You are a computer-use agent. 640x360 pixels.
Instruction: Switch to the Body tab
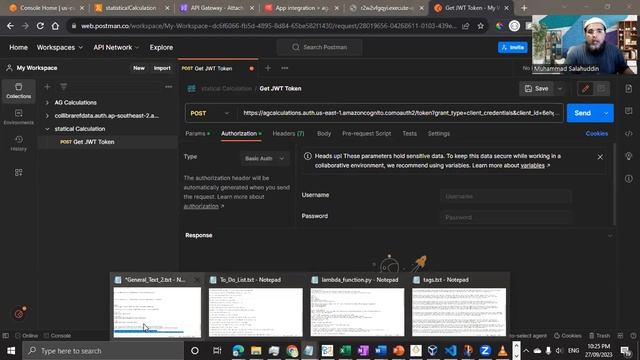point(324,133)
